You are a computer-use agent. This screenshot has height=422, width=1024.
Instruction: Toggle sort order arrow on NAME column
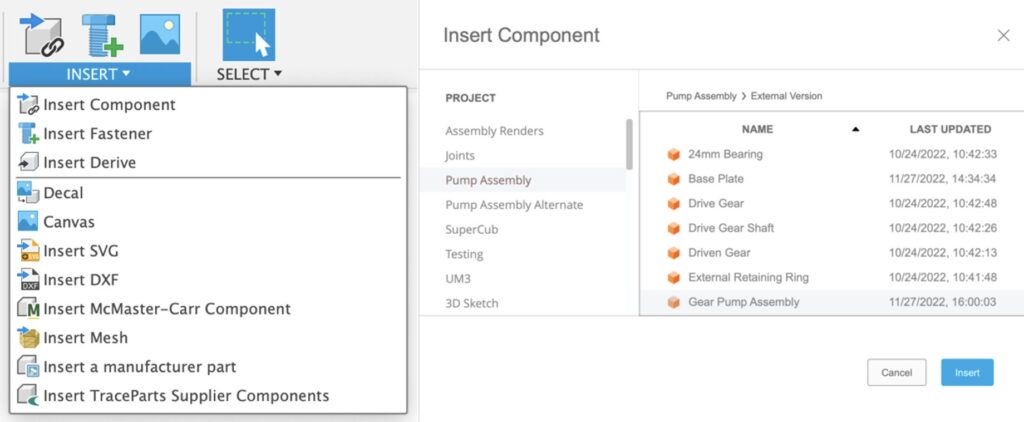855,129
